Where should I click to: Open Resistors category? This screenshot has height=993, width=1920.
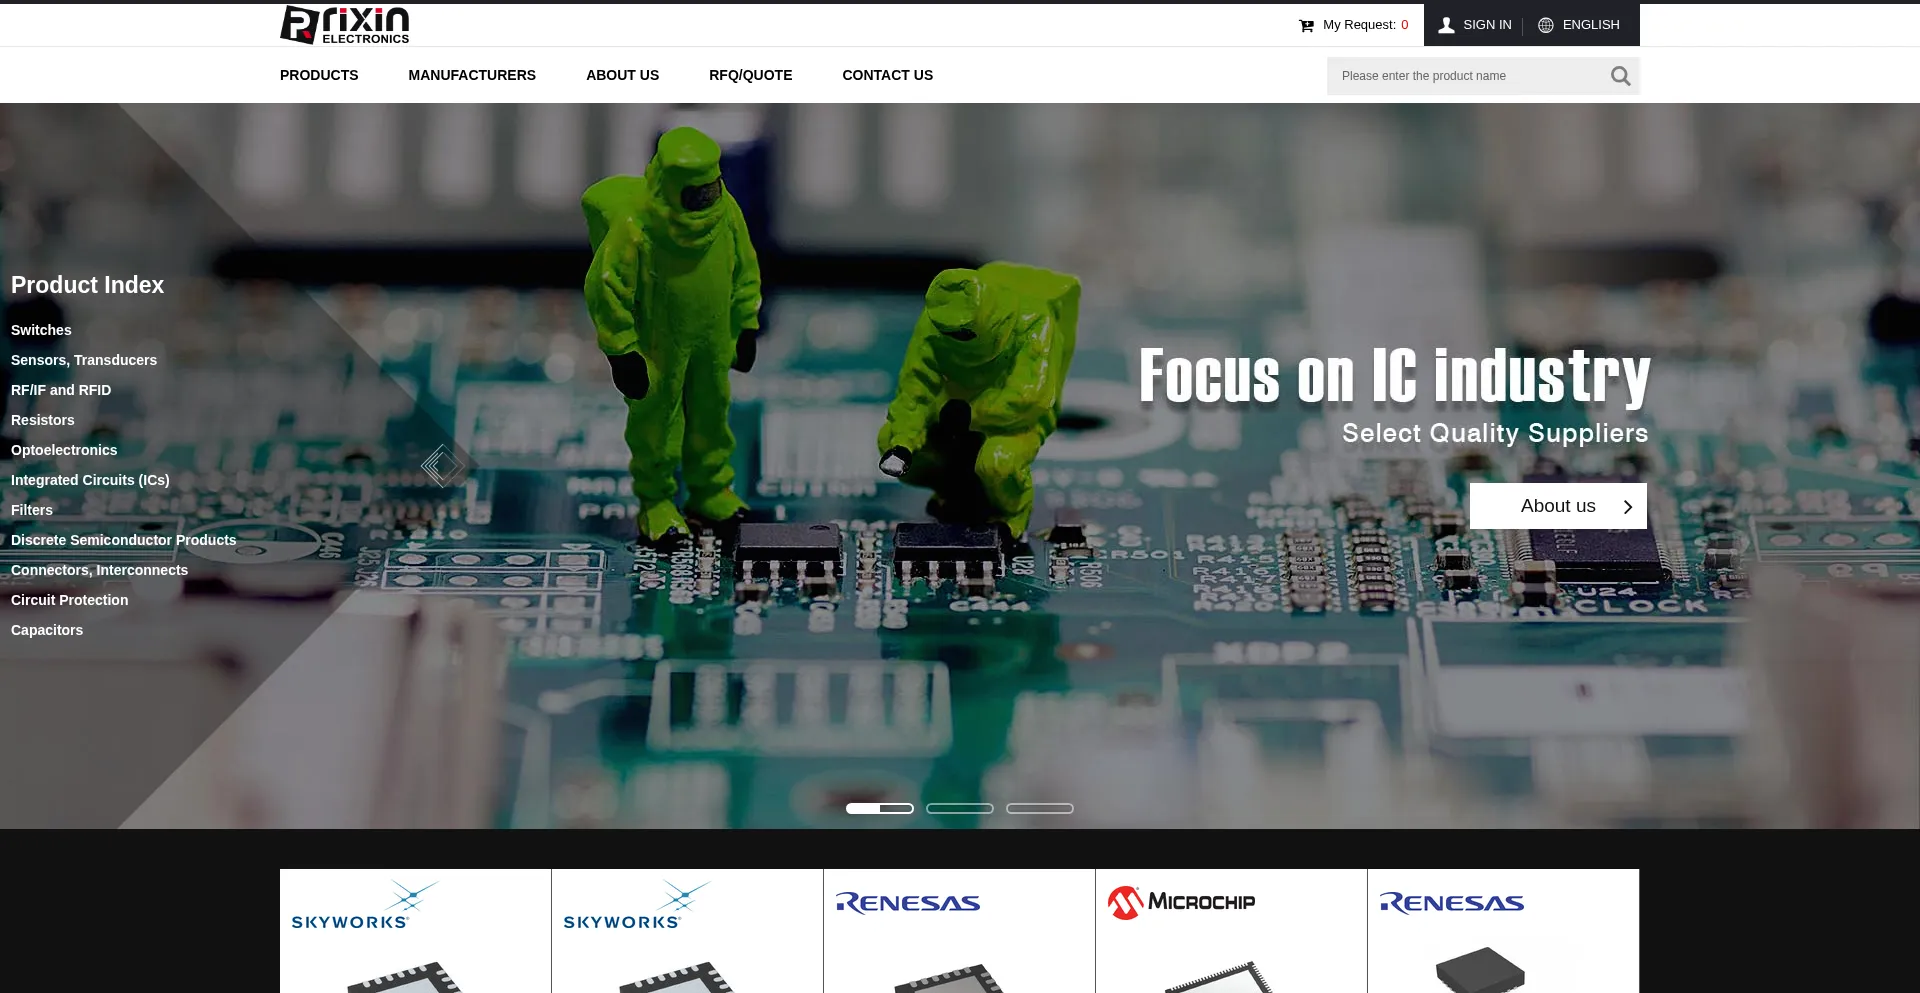pyautogui.click(x=43, y=420)
